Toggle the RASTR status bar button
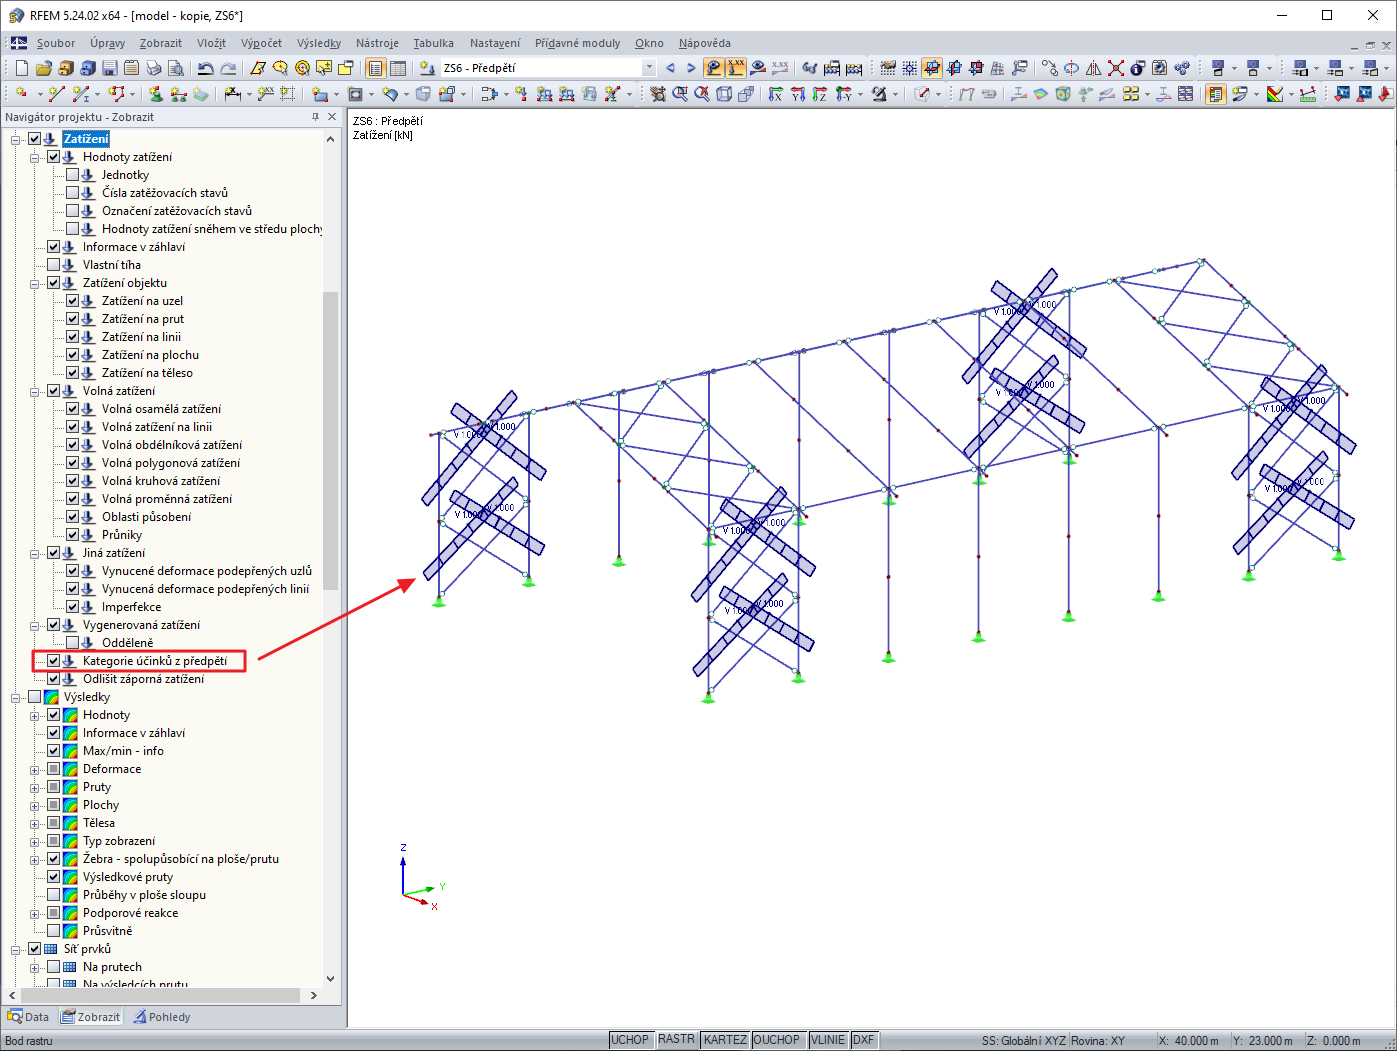Viewport: 1397px width, 1051px height. tap(677, 1040)
